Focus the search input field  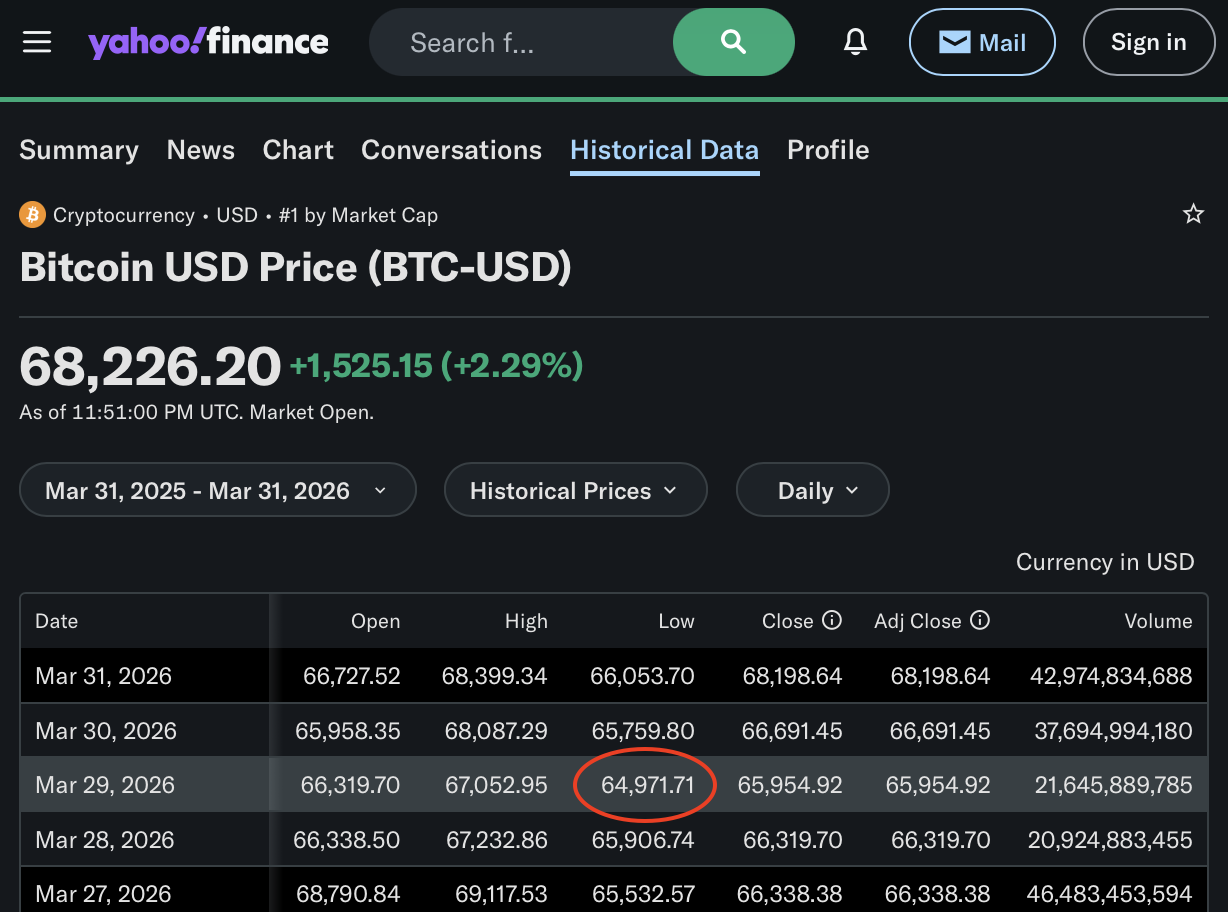point(520,42)
